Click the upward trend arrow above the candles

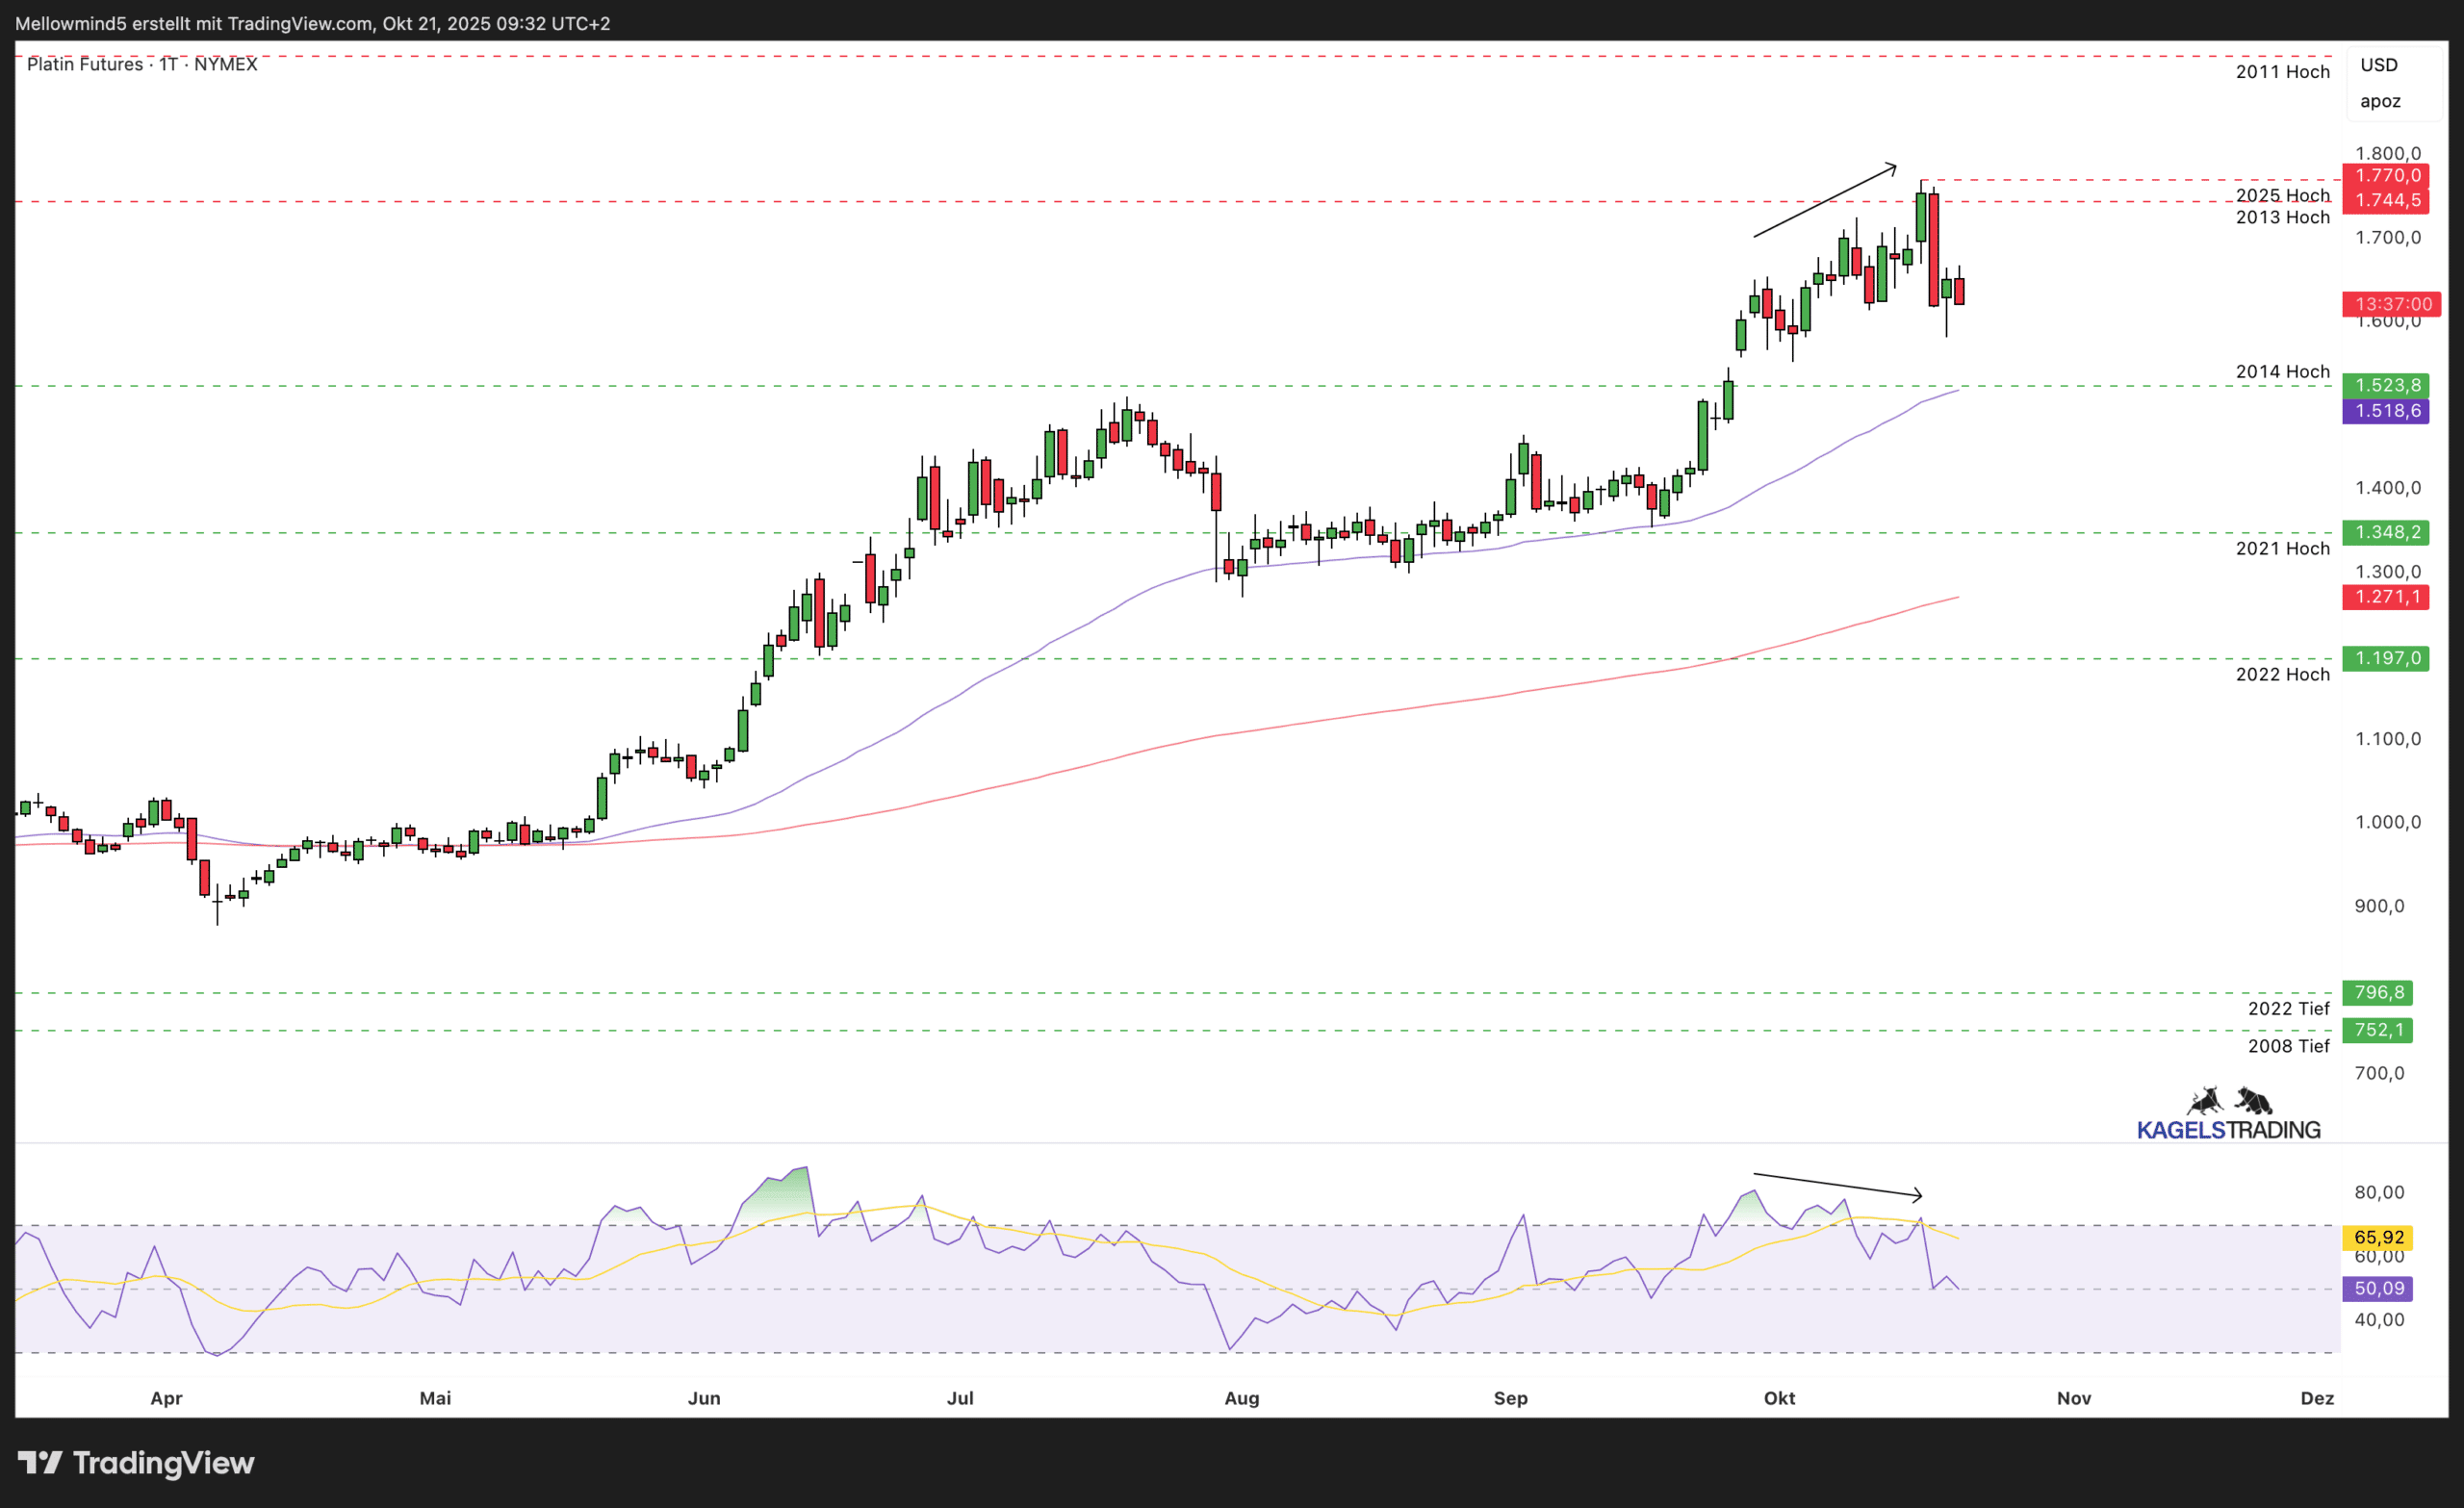(x=1824, y=201)
